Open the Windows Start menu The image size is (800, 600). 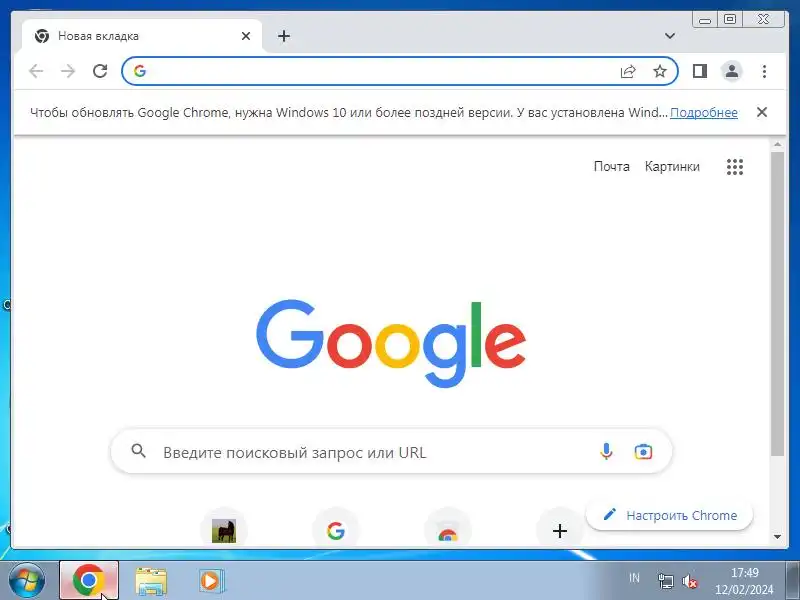[27, 581]
